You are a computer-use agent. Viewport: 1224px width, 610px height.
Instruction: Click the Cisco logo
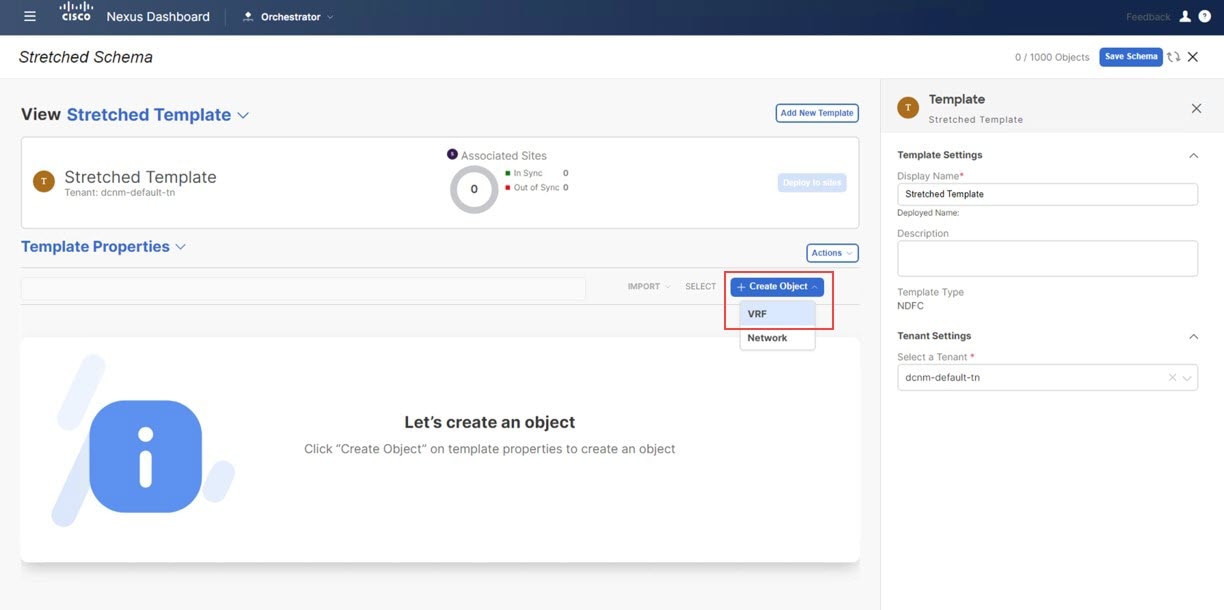coord(75,12)
